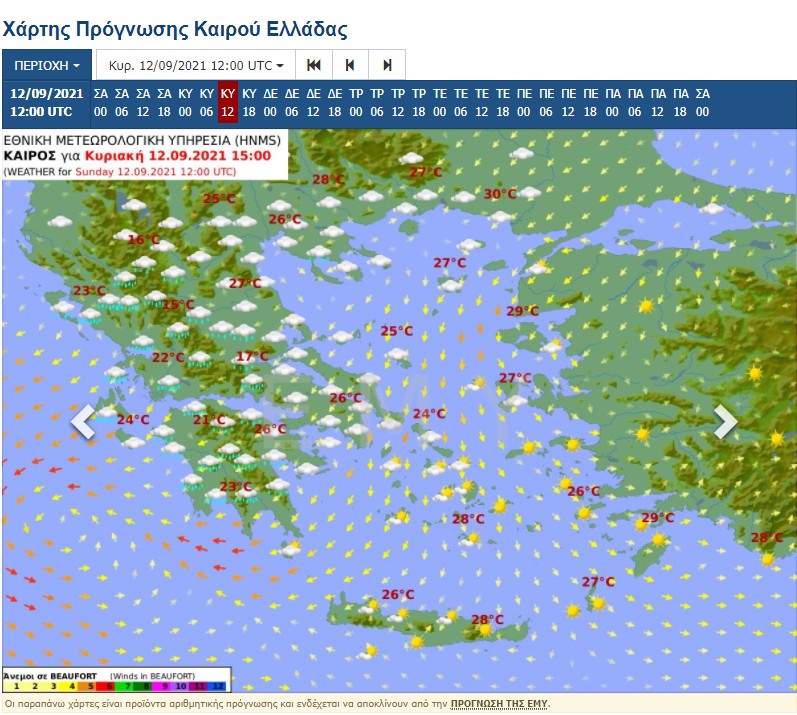Select ΠΑ 18 in the timeline
This screenshot has width=797, height=715.
[x=681, y=102]
